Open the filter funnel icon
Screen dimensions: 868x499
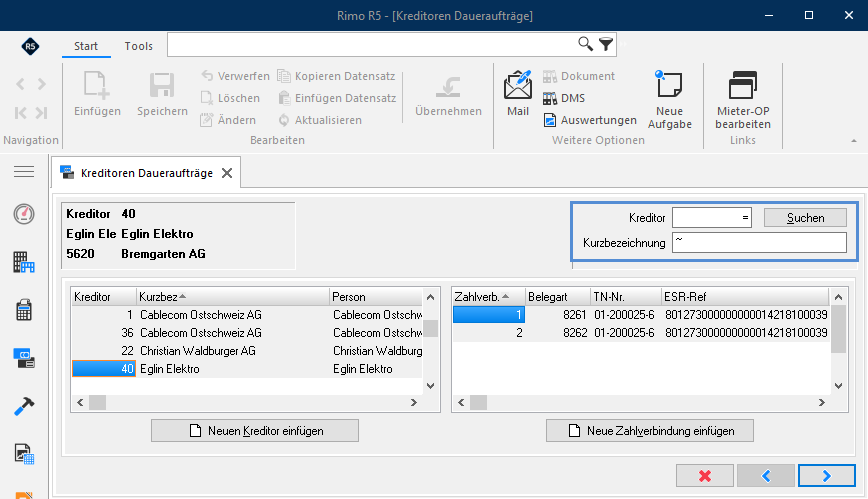[x=606, y=44]
